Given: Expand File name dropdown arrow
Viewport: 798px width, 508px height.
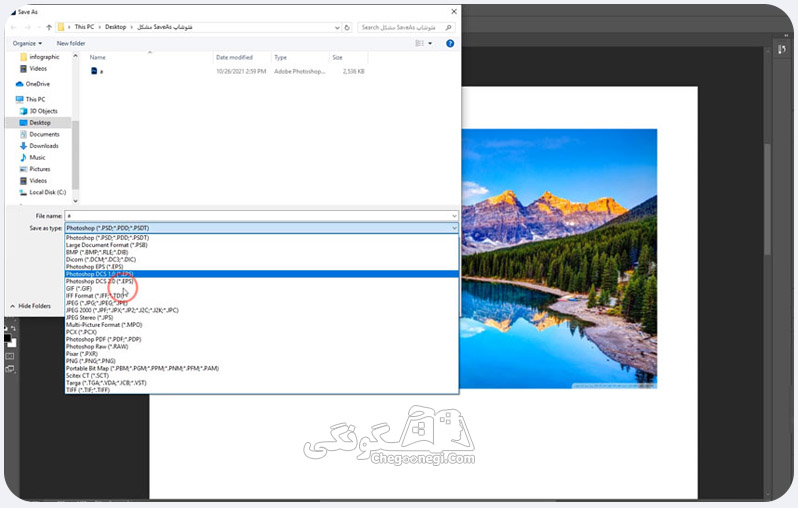Looking at the screenshot, I should click(x=454, y=216).
